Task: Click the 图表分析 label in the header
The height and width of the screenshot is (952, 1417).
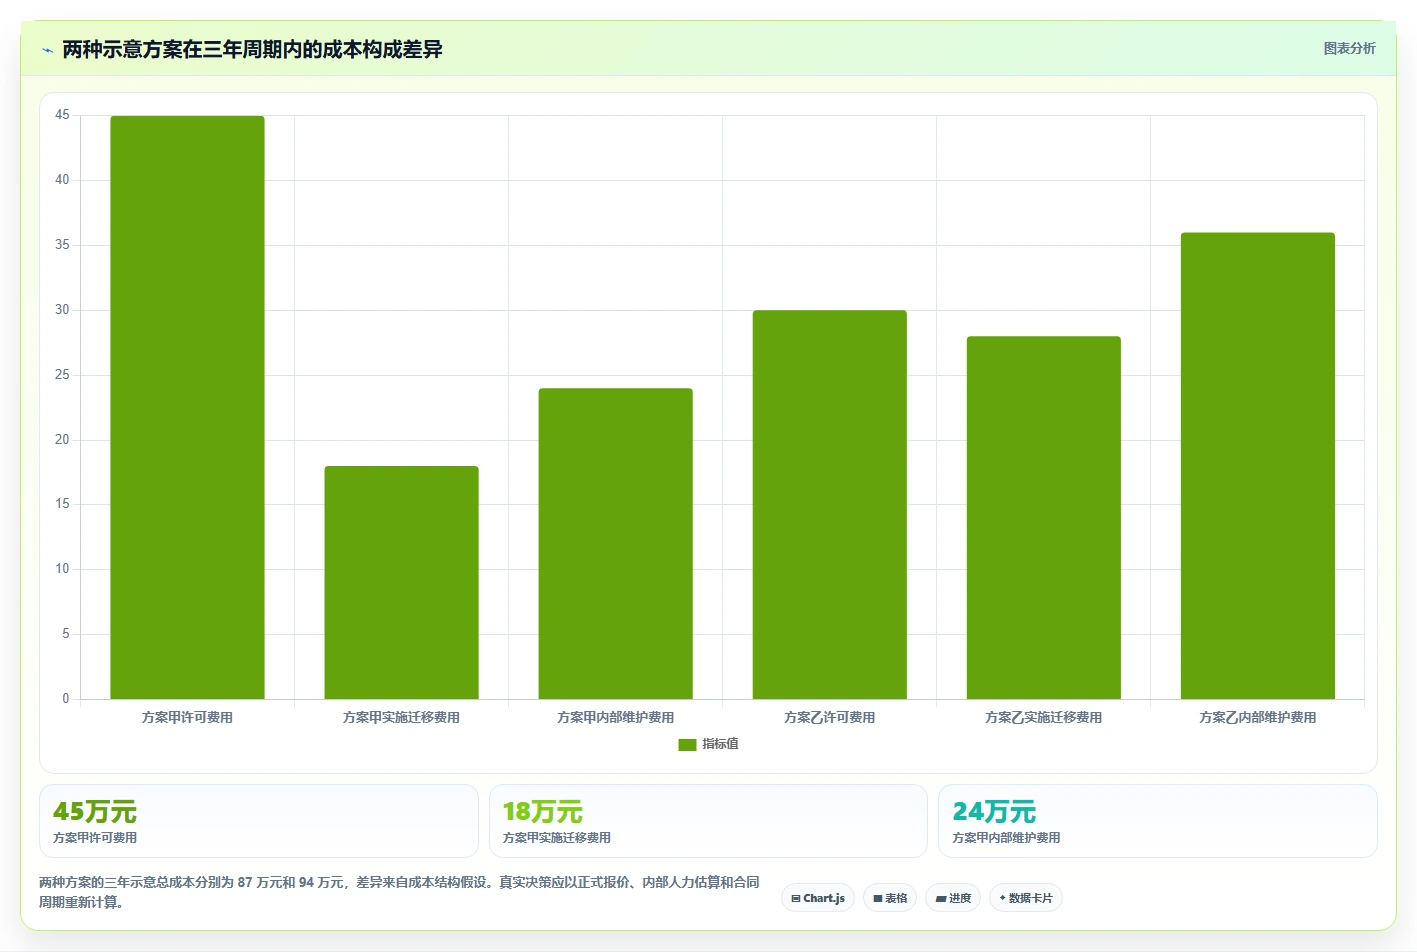Action: tap(1349, 48)
